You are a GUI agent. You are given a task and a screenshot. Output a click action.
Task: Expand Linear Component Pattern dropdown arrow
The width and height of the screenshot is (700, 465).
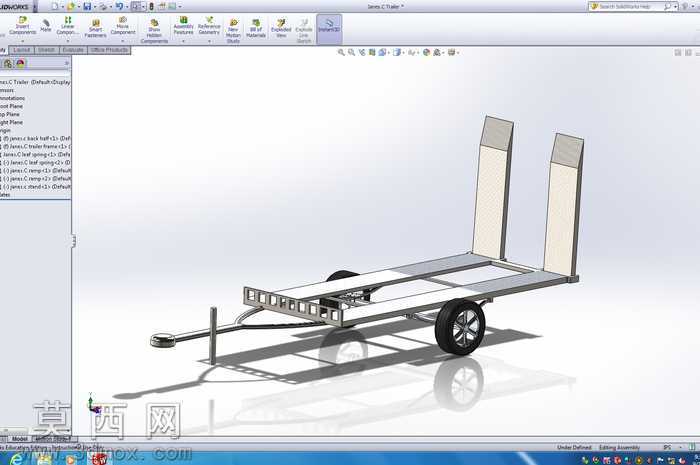click(x=67, y=41)
